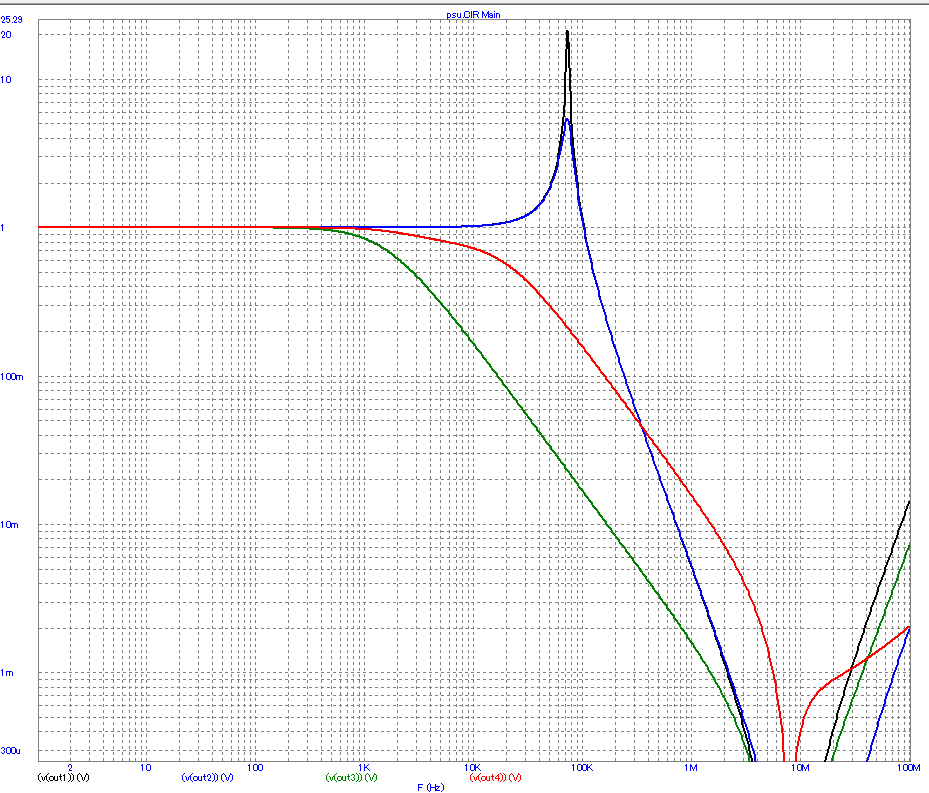Select the v(out2) trace legend label
The height and width of the screenshot is (793, 929).
click(207, 777)
